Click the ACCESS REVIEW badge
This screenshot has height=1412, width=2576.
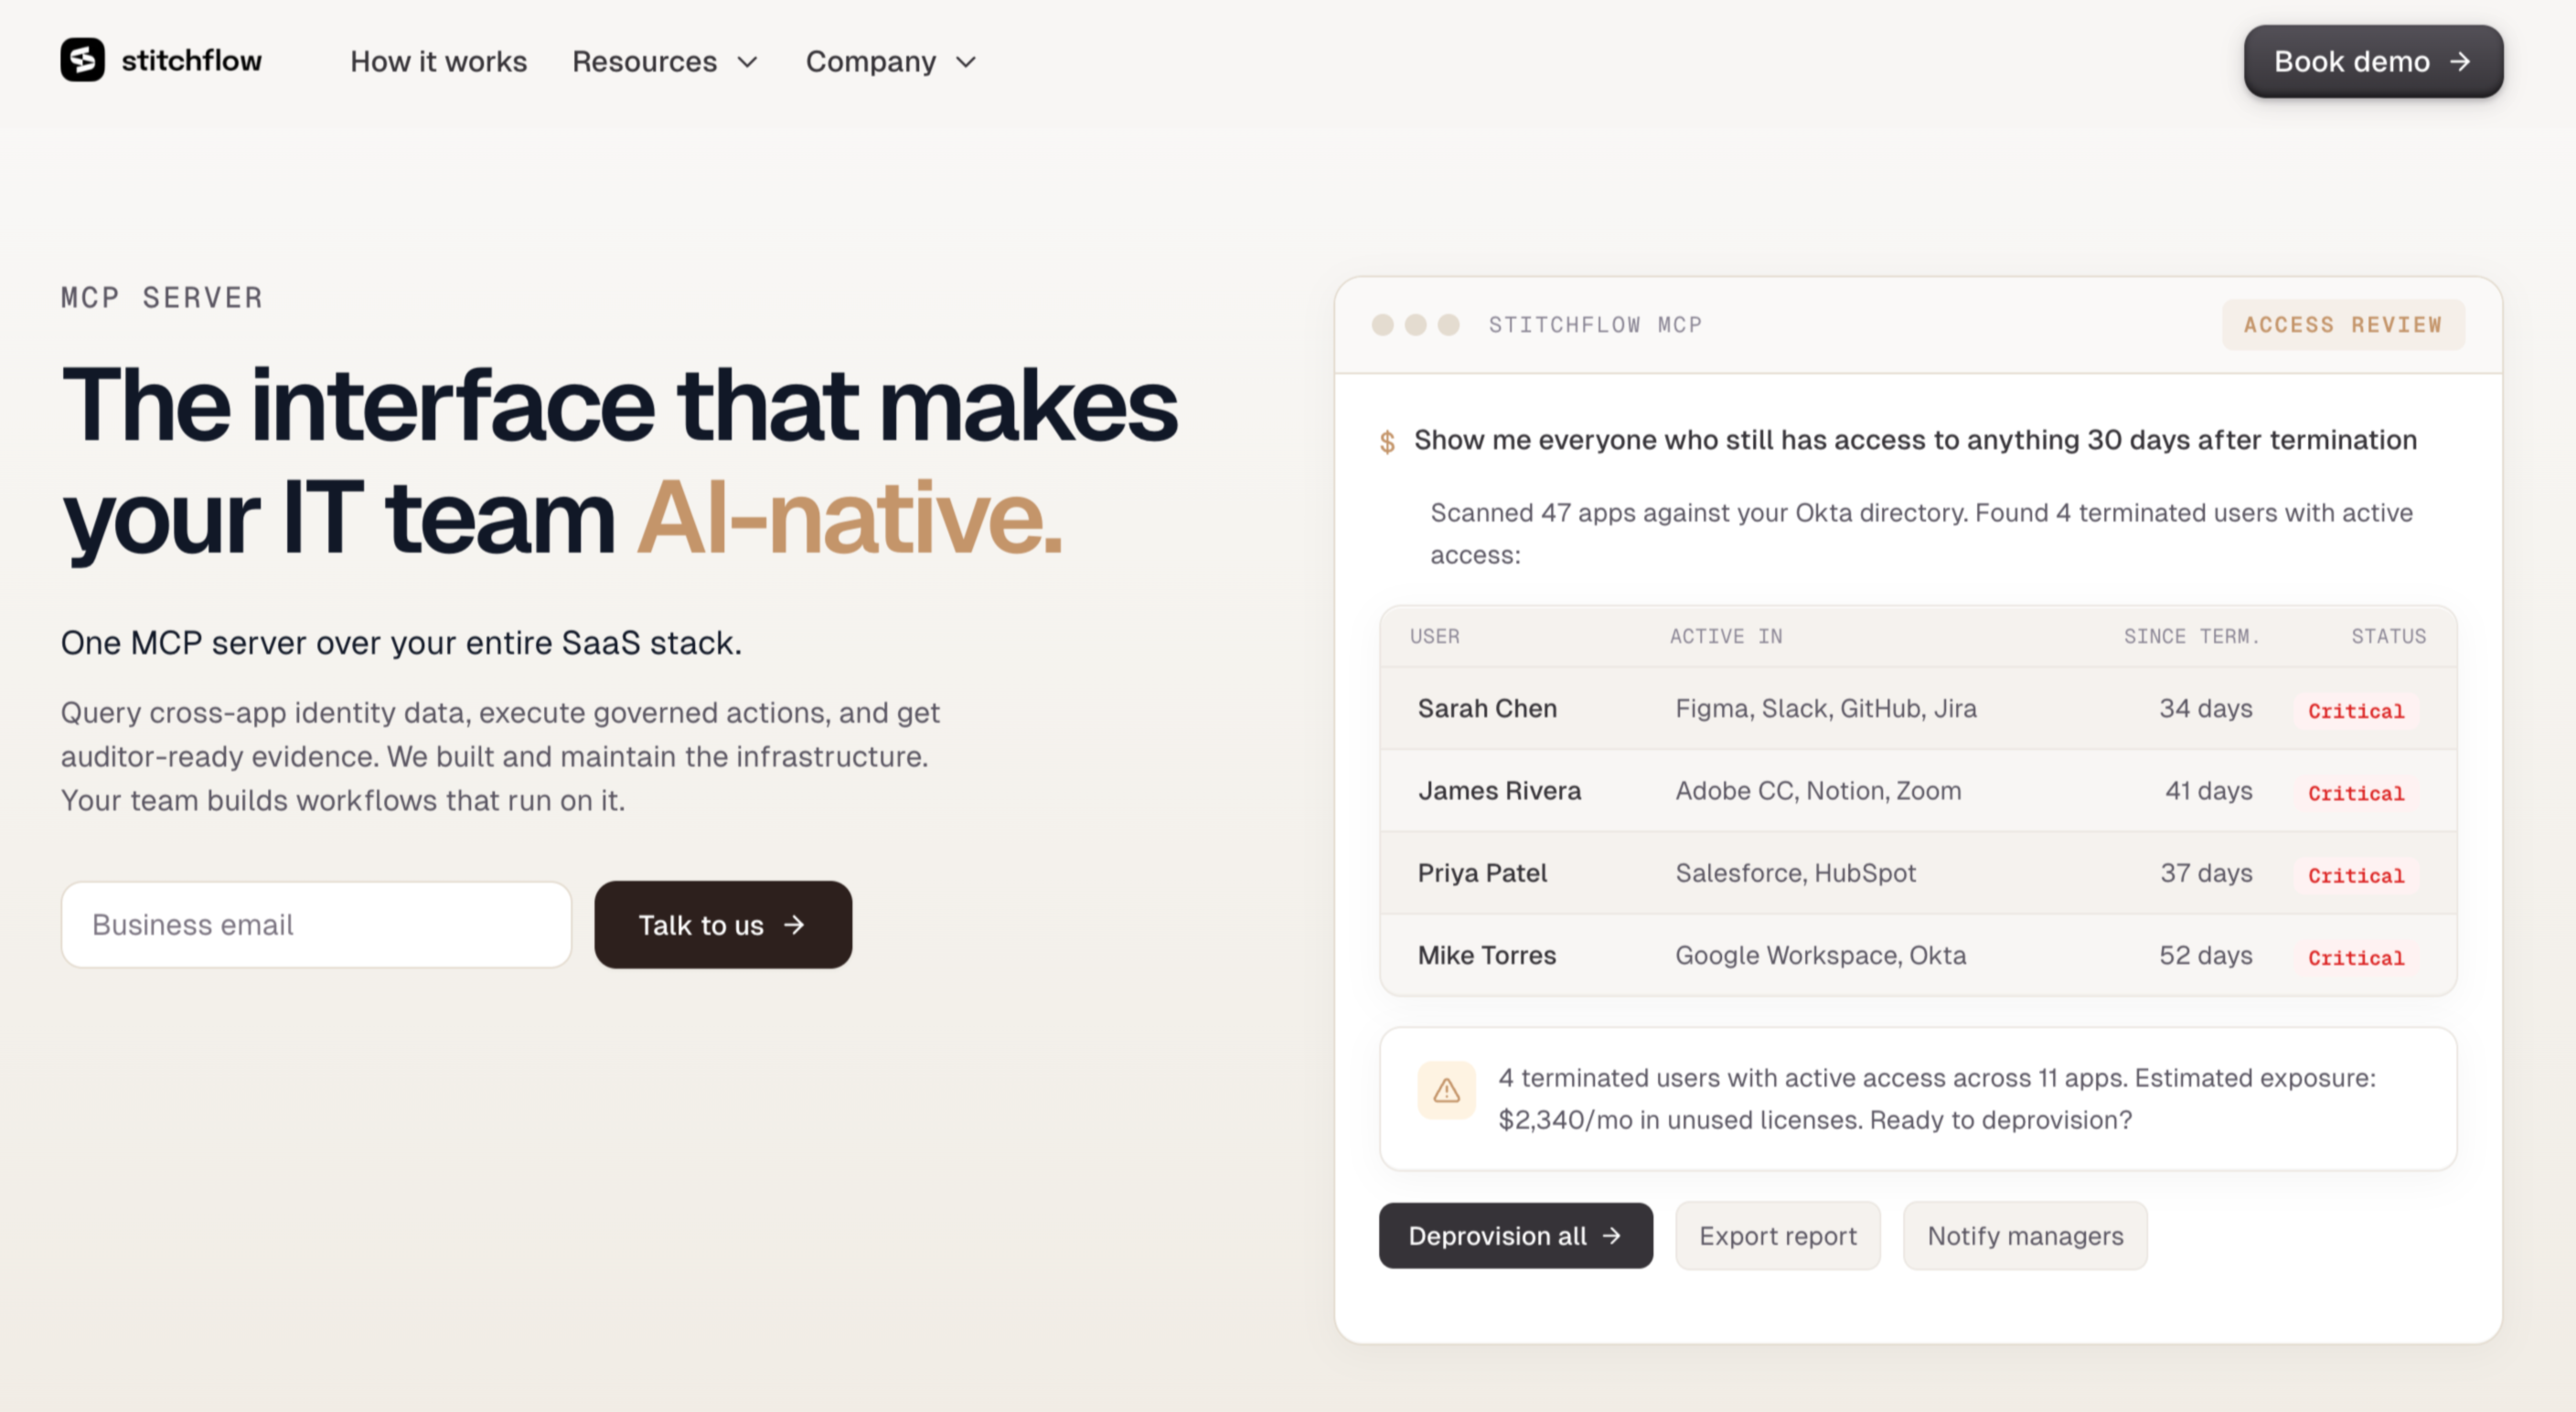pos(2343,325)
